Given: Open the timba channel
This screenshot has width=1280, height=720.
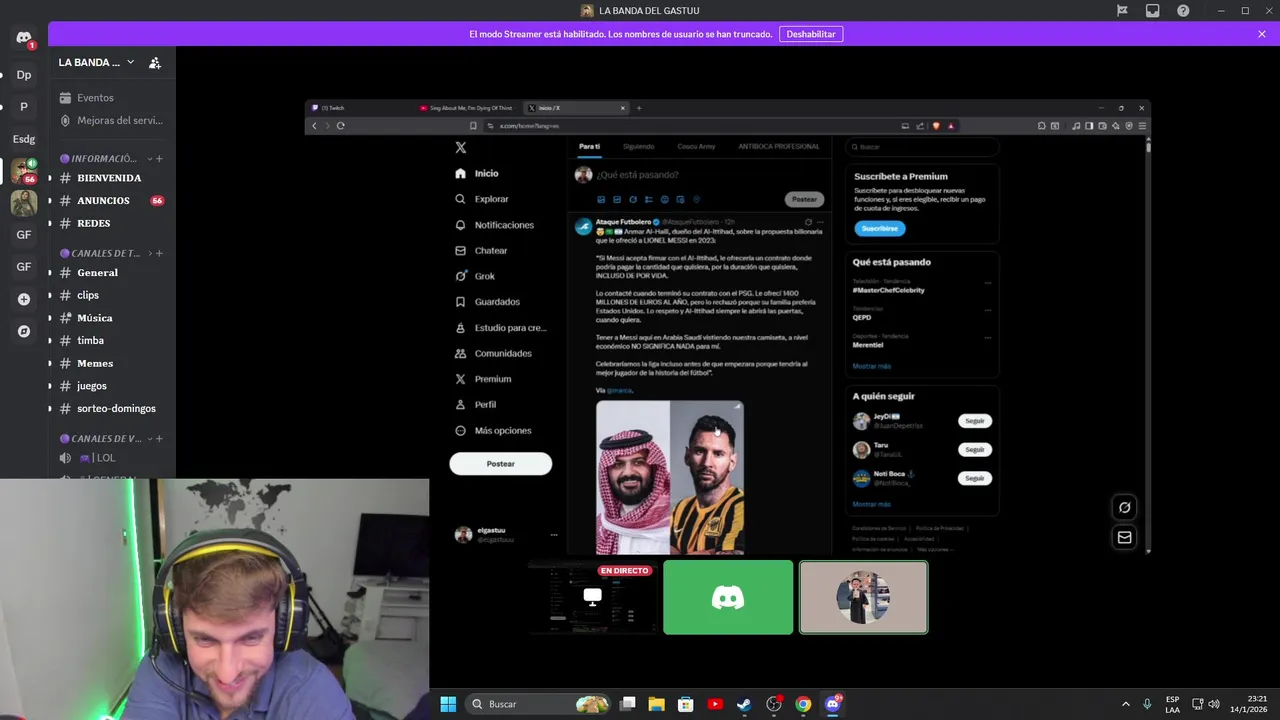Looking at the screenshot, I should (x=111, y=340).
